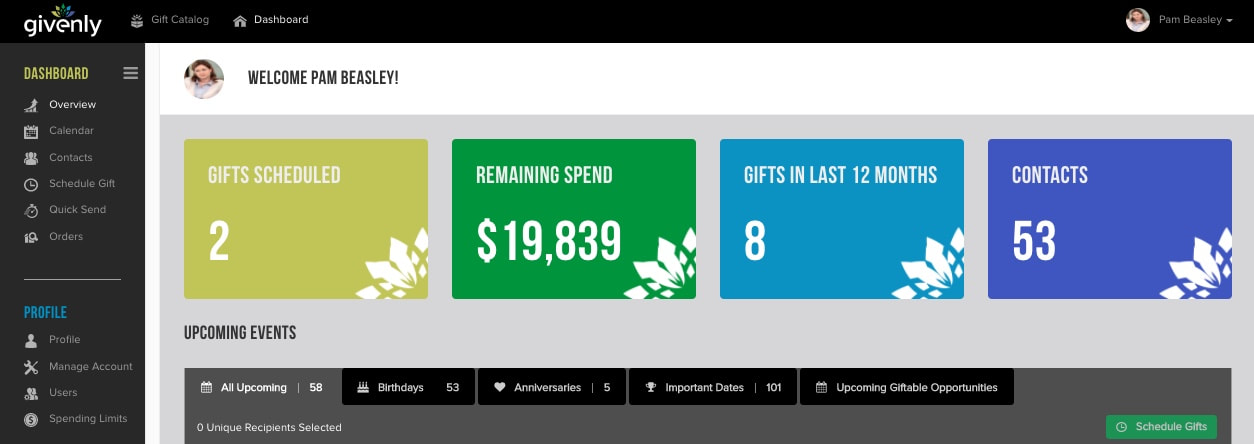Click the Givenly logo
1254x444 pixels.
(62, 21)
